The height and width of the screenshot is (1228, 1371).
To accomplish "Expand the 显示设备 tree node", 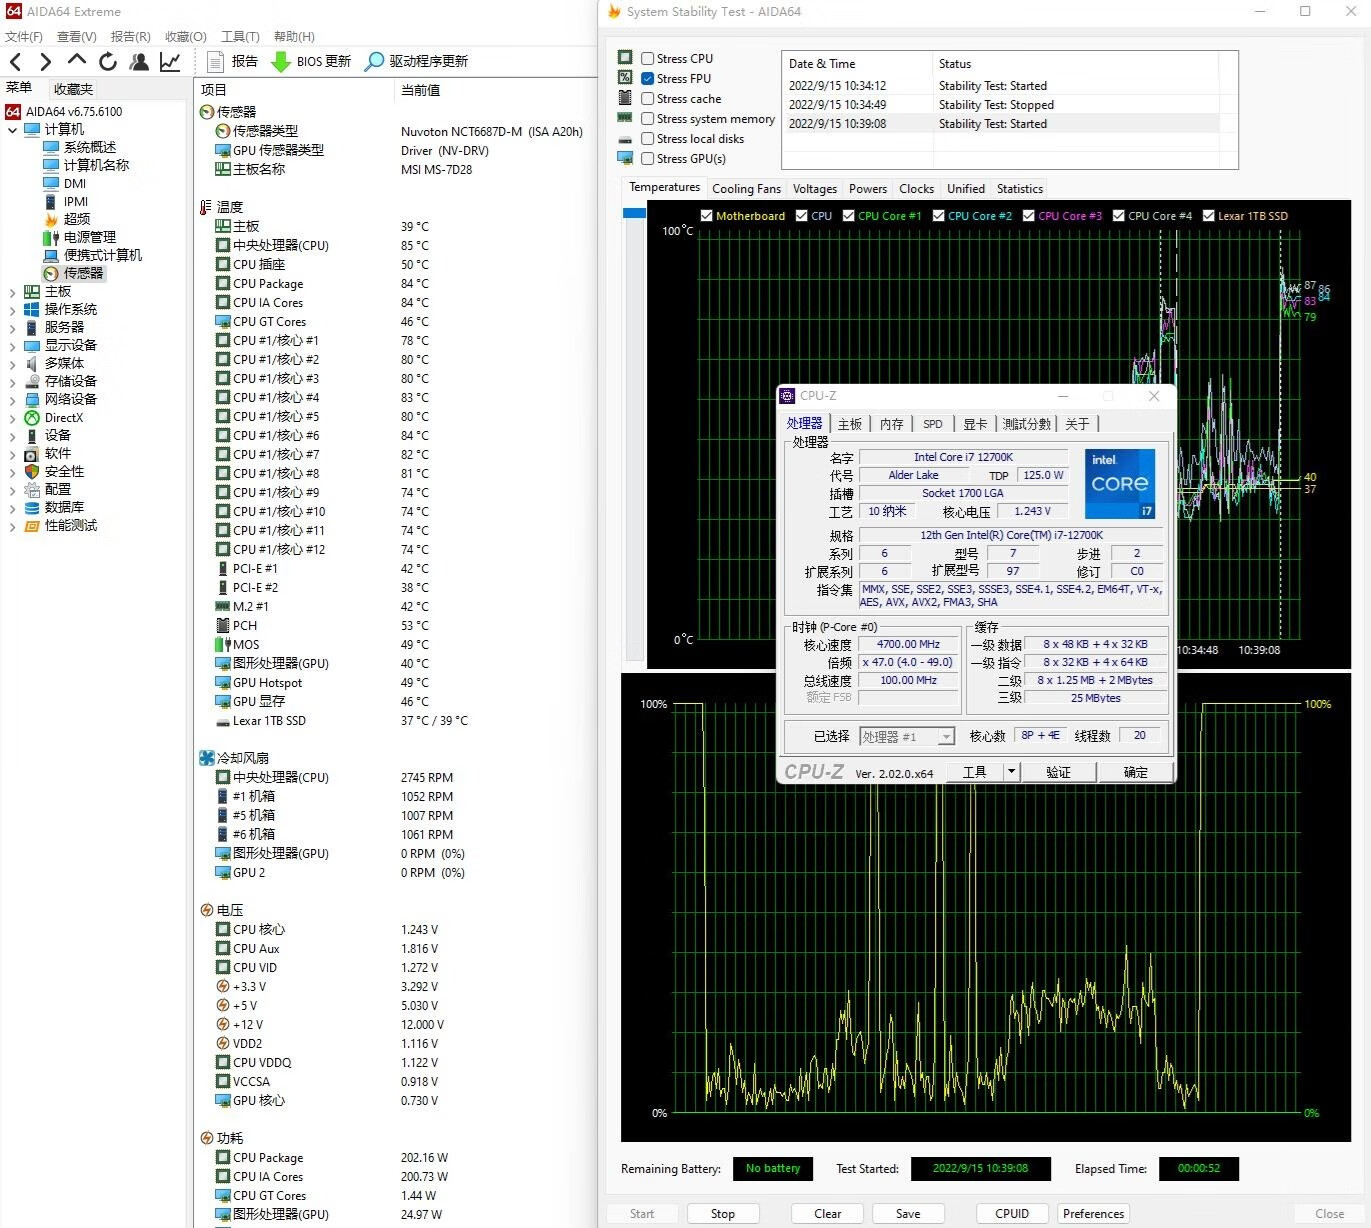I will click(12, 345).
